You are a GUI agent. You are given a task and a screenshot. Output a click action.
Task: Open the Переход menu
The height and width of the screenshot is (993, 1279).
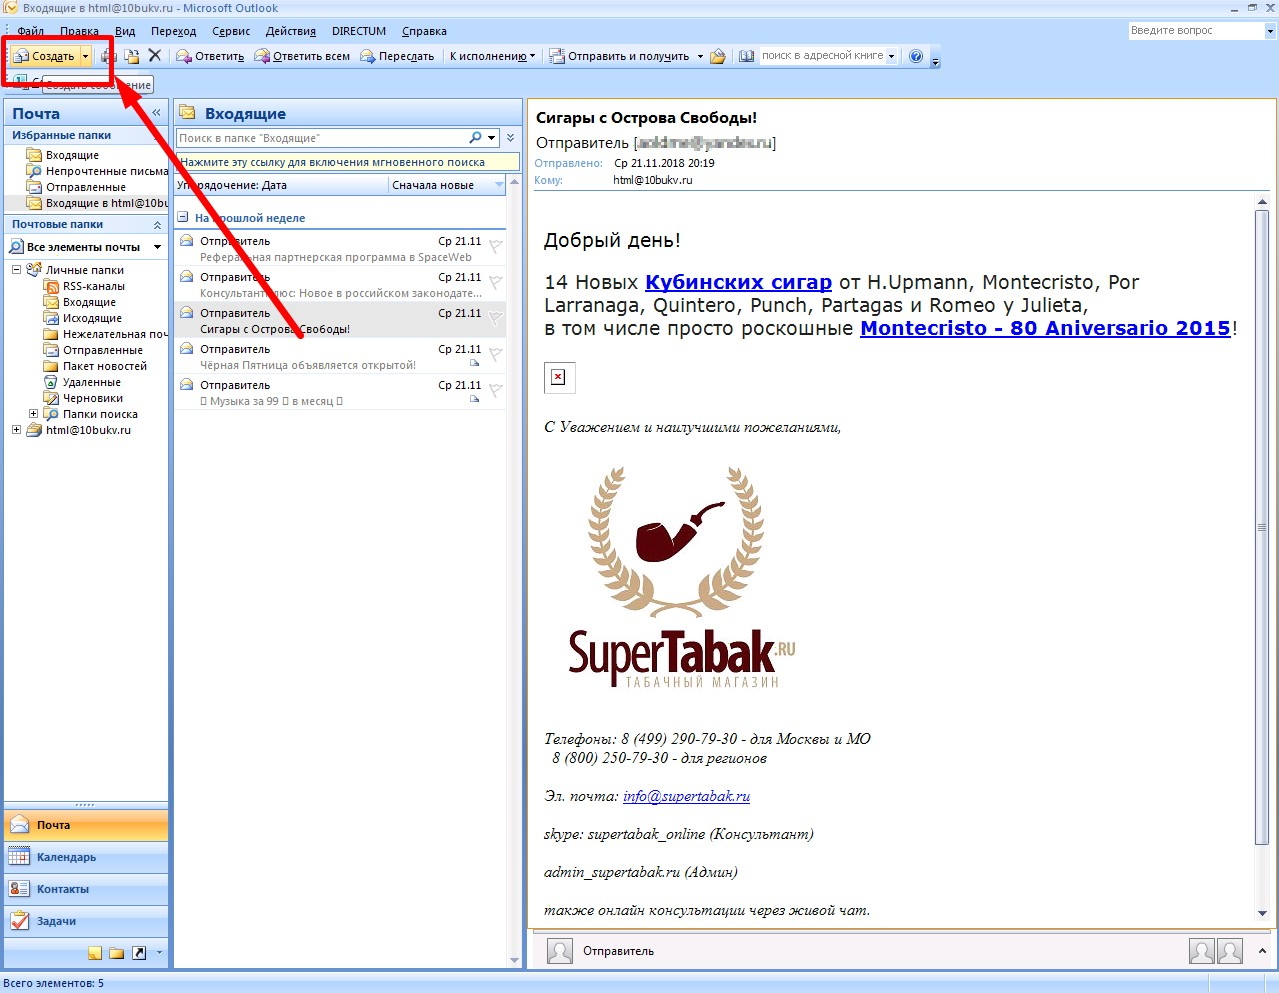click(x=174, y=31)
